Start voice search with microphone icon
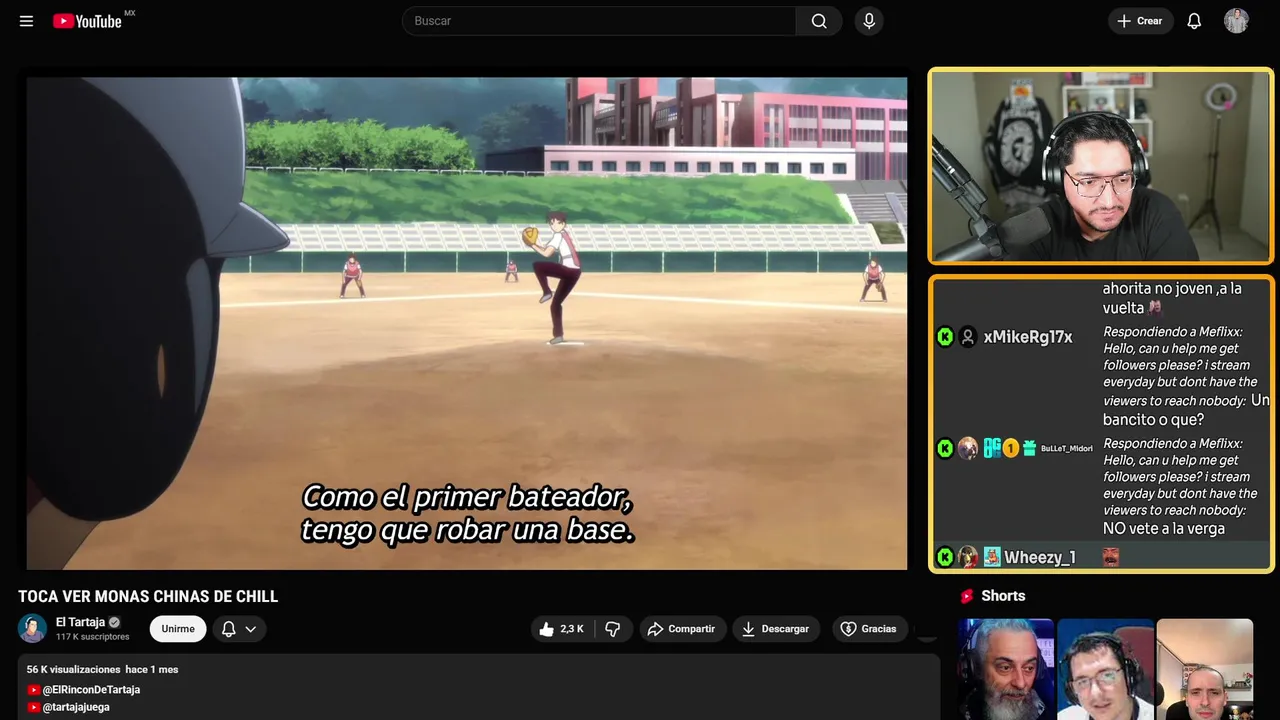The width and height of the screenshot is (1280, 720). tap(869, 21)
